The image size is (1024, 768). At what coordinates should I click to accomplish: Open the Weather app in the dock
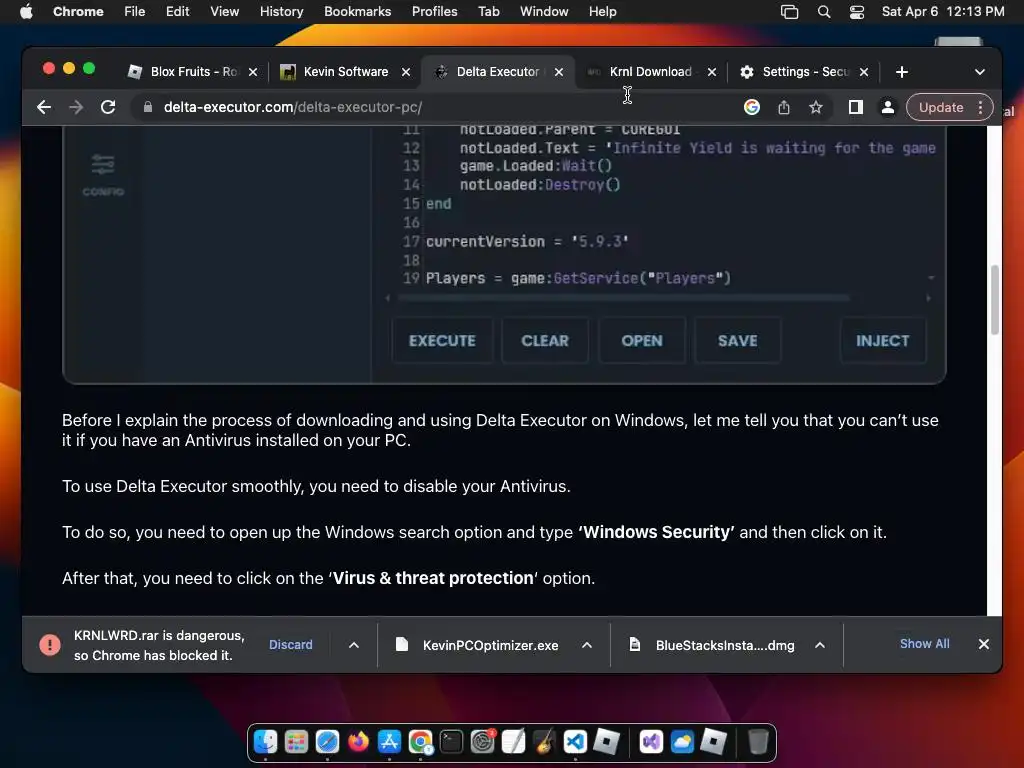[682, 742]
